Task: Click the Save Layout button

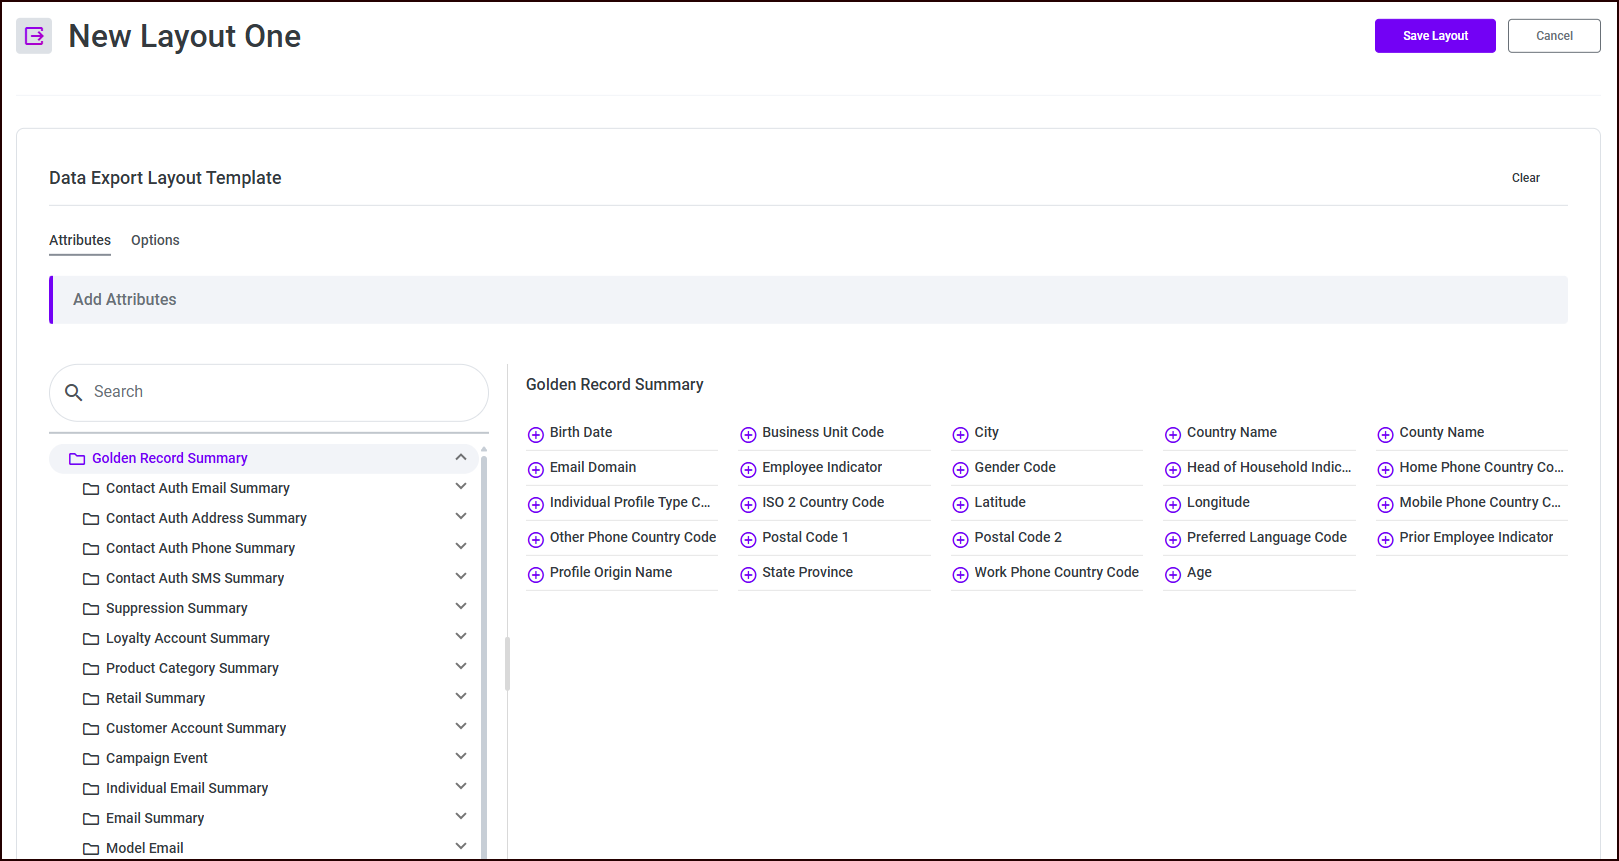Action: 1434,36
